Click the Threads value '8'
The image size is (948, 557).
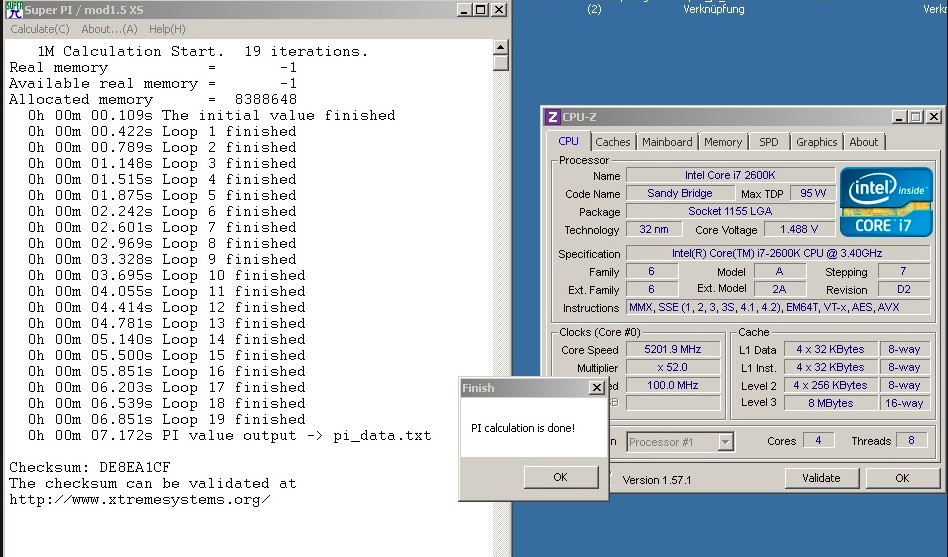[x=911, y=441]
